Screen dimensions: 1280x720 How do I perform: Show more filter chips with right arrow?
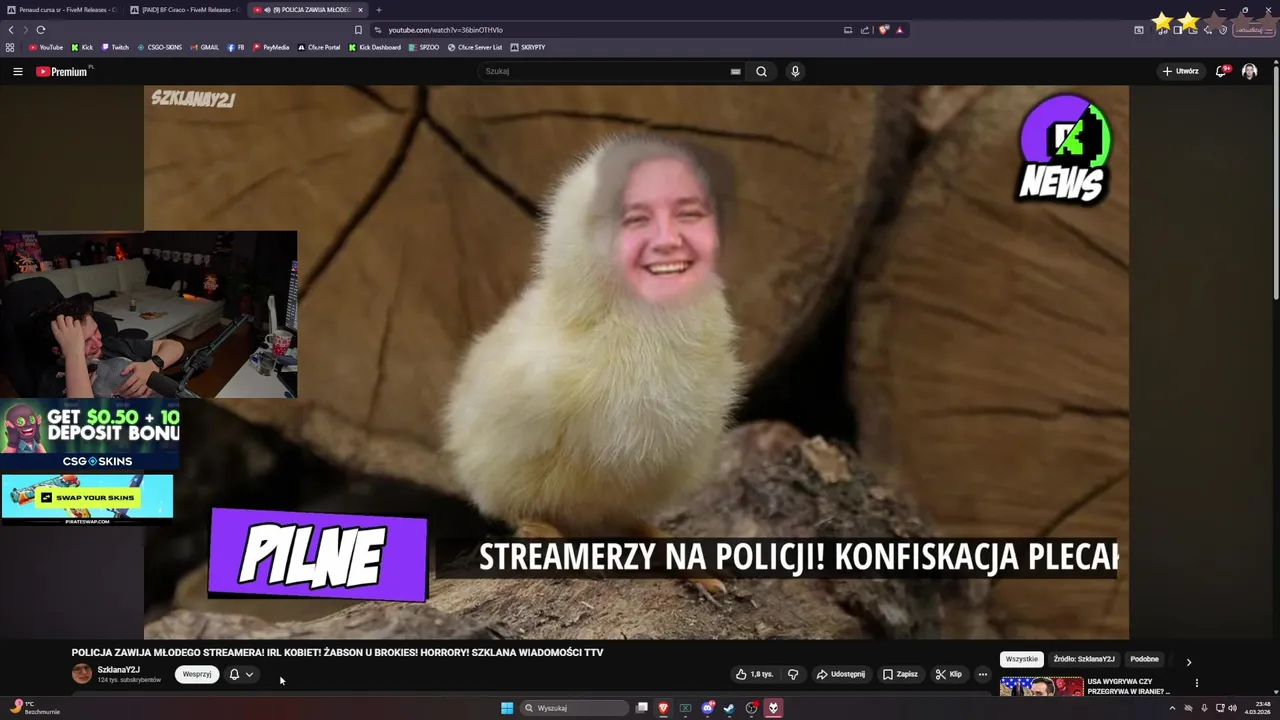click(1189, 661)
